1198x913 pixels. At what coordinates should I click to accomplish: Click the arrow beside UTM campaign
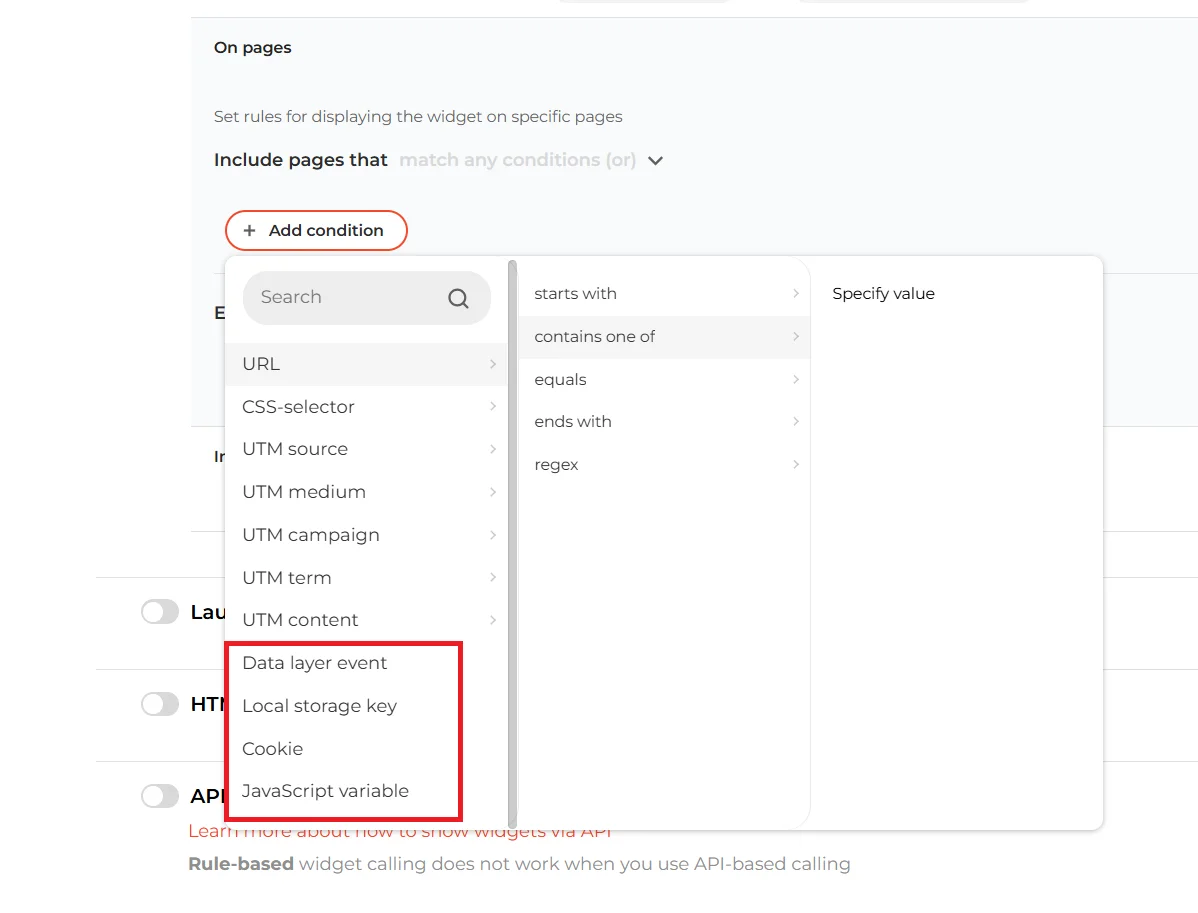click(x=492, y=534)
